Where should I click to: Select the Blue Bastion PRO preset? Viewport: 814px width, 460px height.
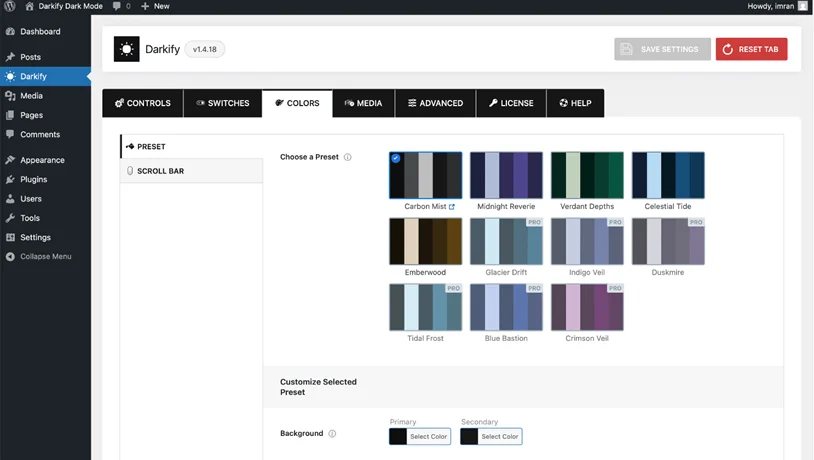[506, 307]
